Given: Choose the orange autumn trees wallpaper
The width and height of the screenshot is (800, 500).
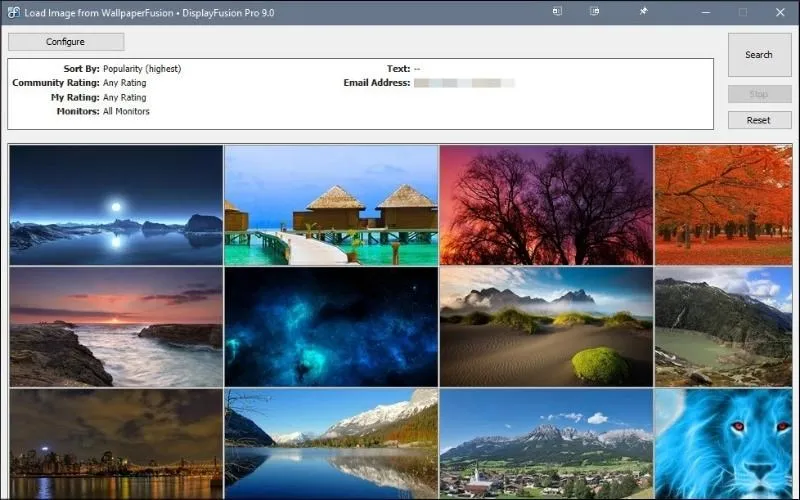Looking at the screenshot, I should (723, 205).
